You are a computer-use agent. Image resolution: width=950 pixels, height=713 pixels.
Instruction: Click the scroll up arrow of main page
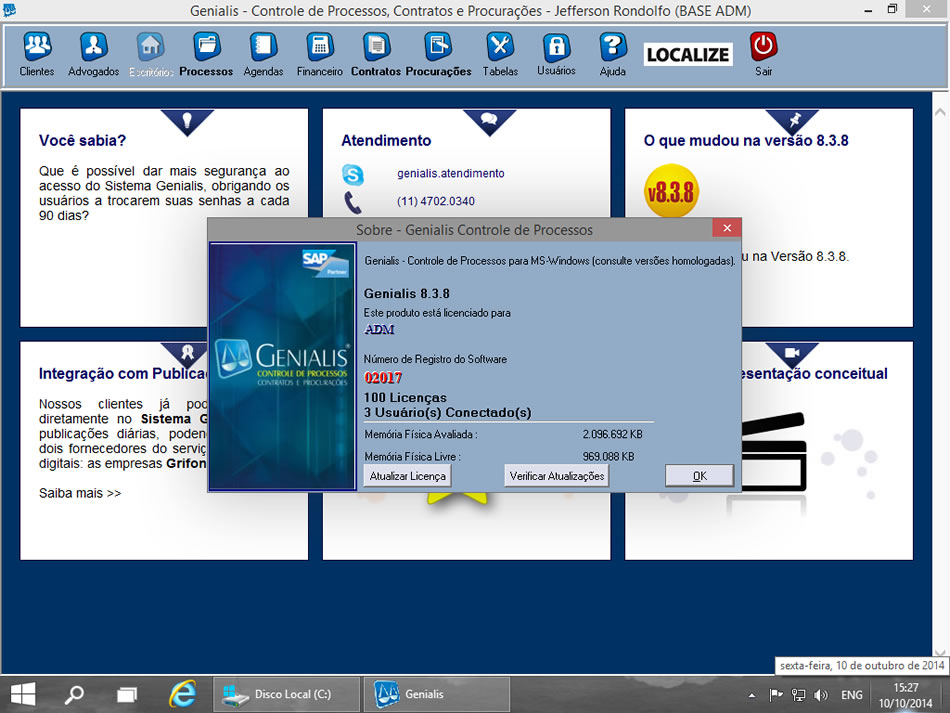(x=940, y=111)
